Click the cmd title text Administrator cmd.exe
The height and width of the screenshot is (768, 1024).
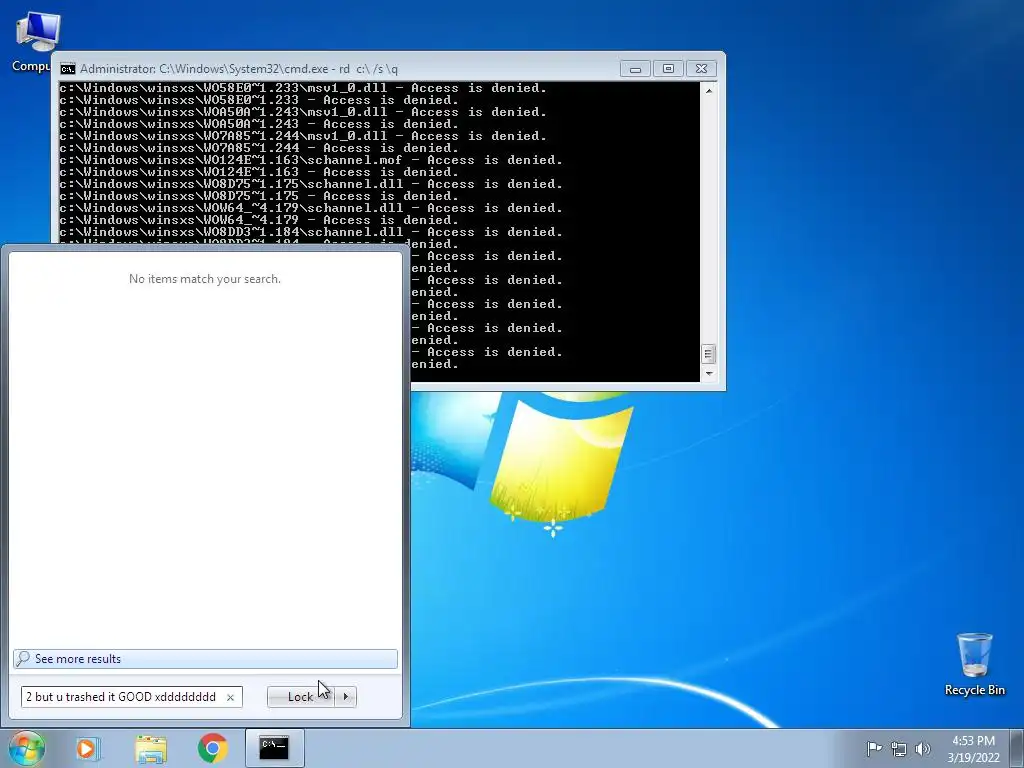click(238, 69)
